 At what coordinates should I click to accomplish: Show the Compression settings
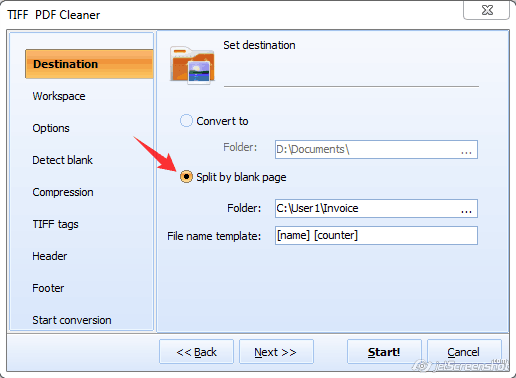click(x=63, y=192)
